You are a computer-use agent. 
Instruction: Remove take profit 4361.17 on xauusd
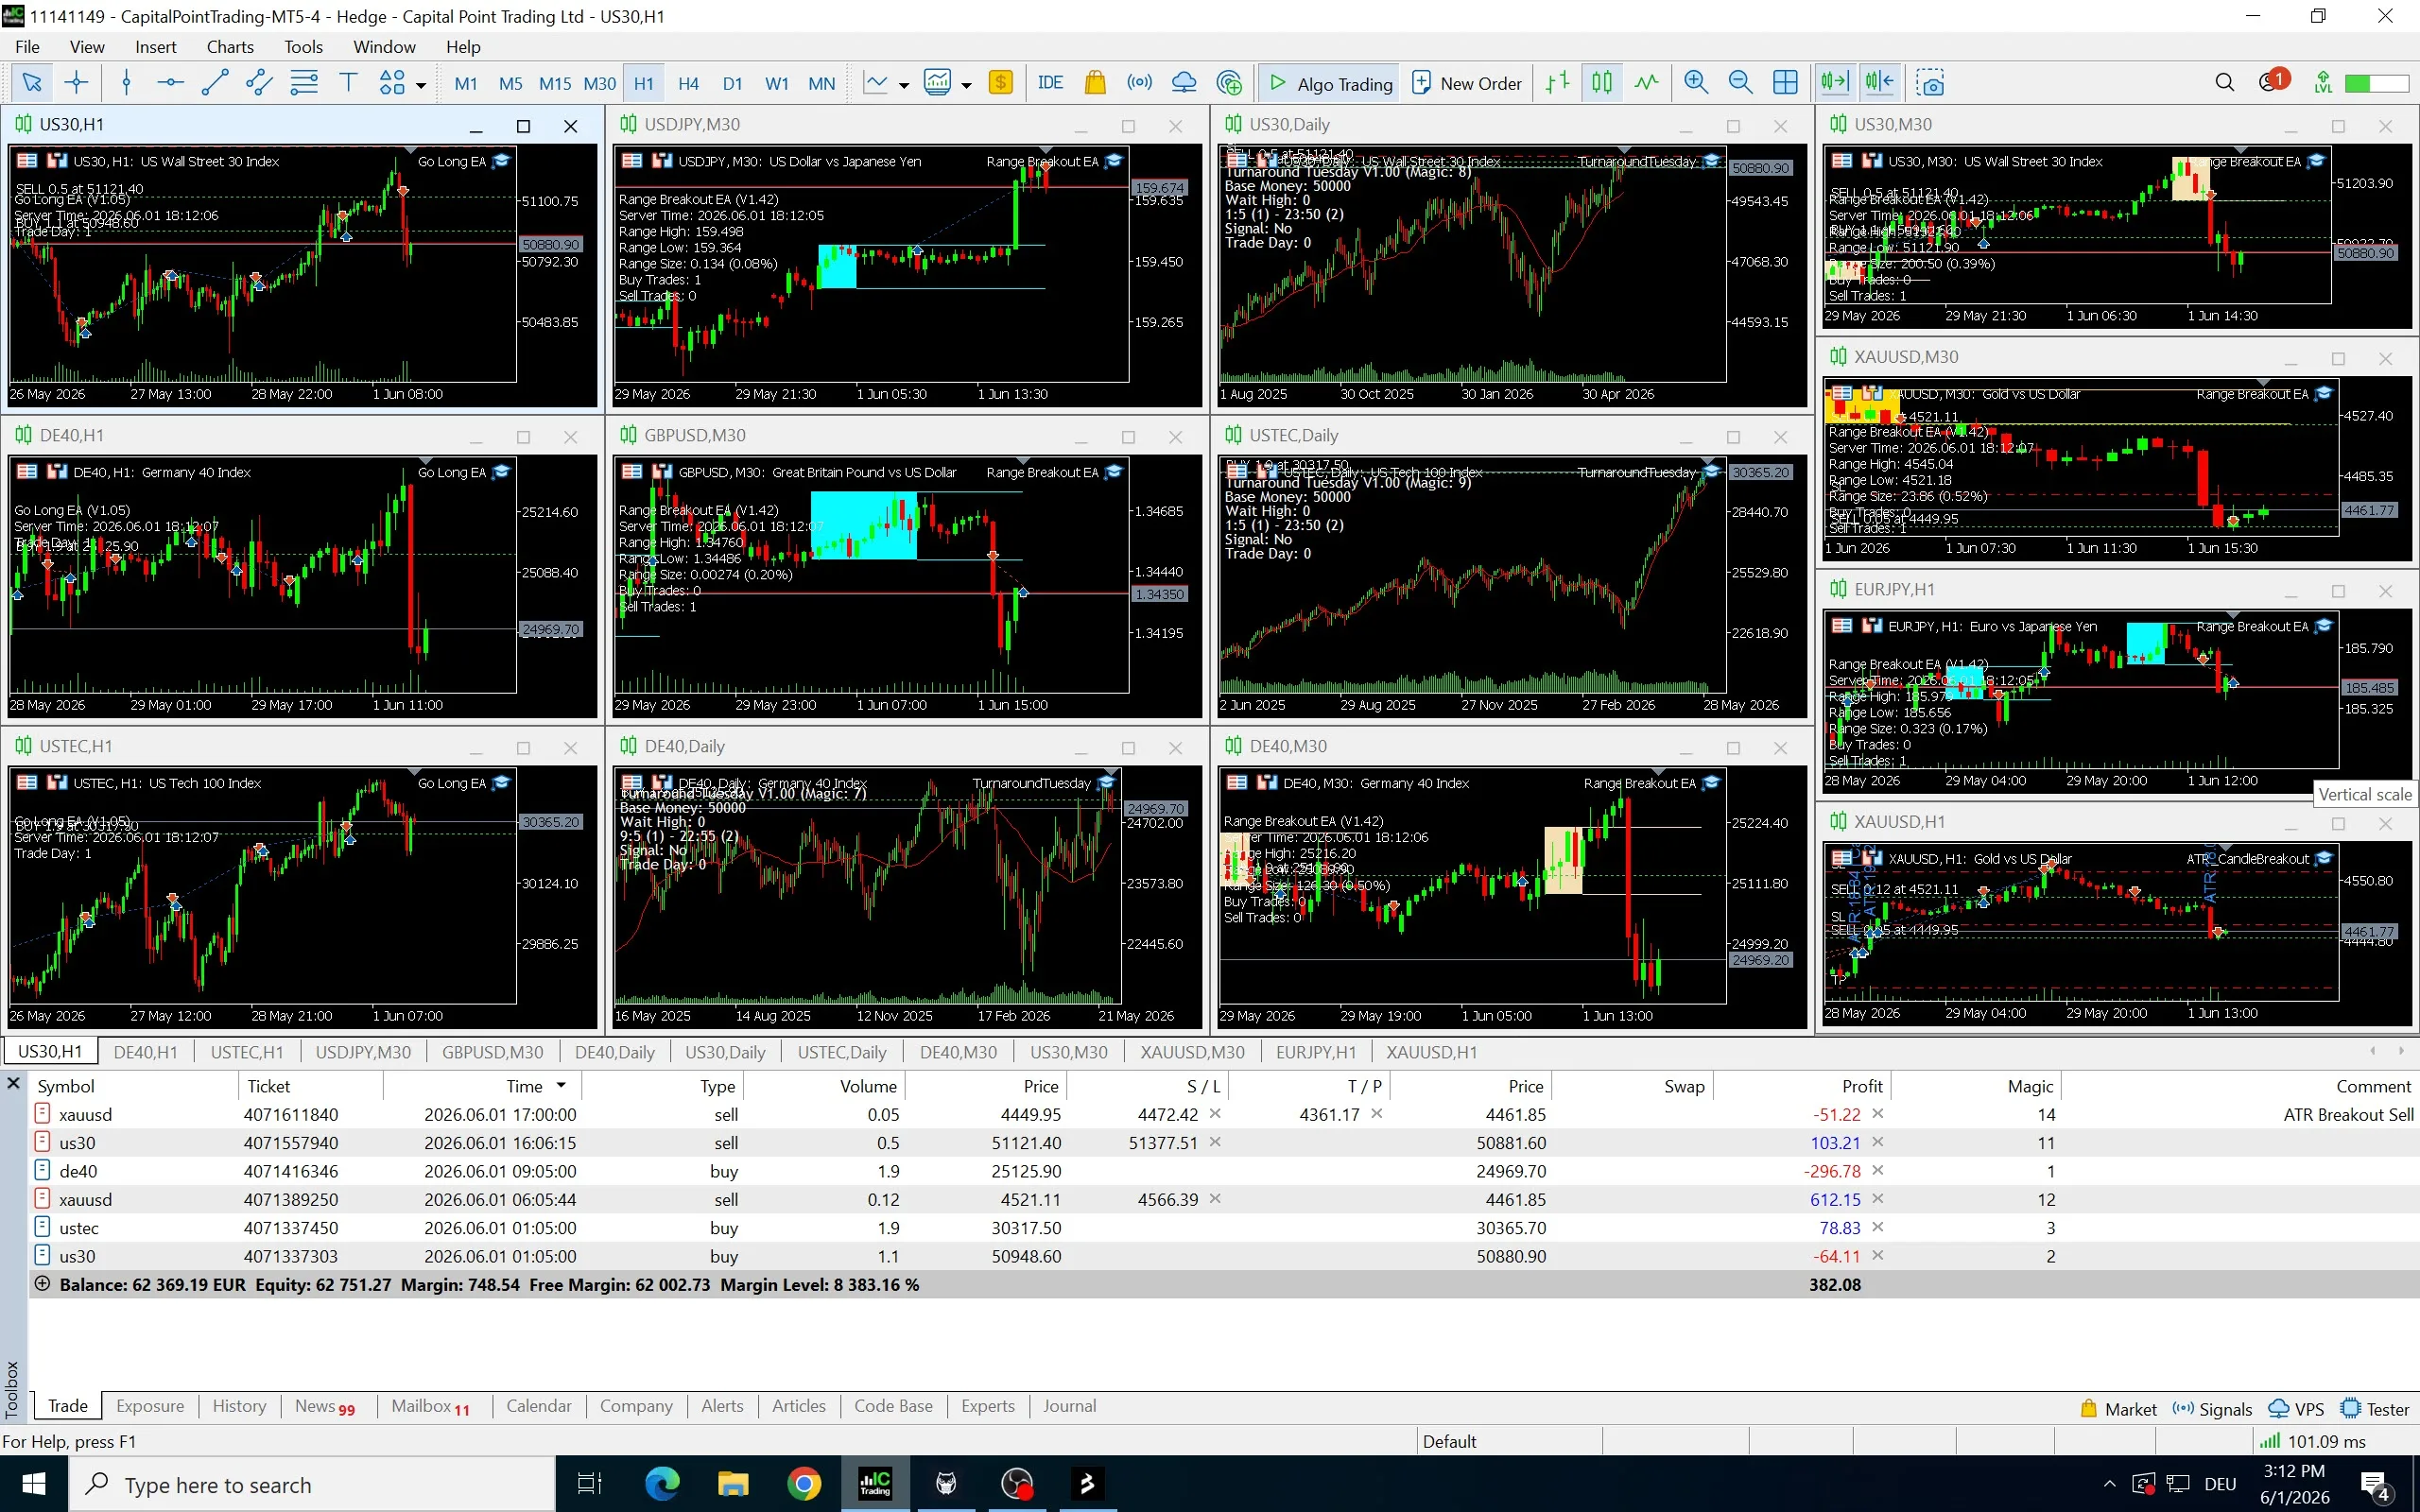[x=1377, y=1113]
